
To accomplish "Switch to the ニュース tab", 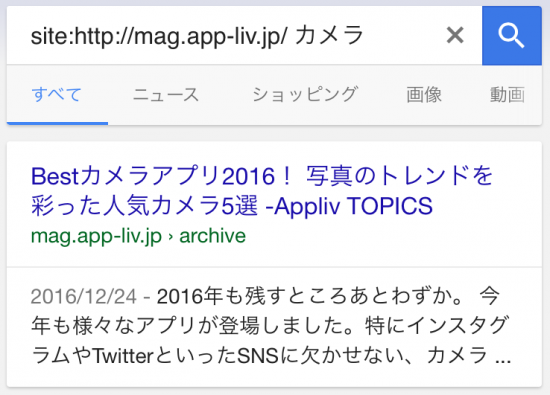I will 166,95.
